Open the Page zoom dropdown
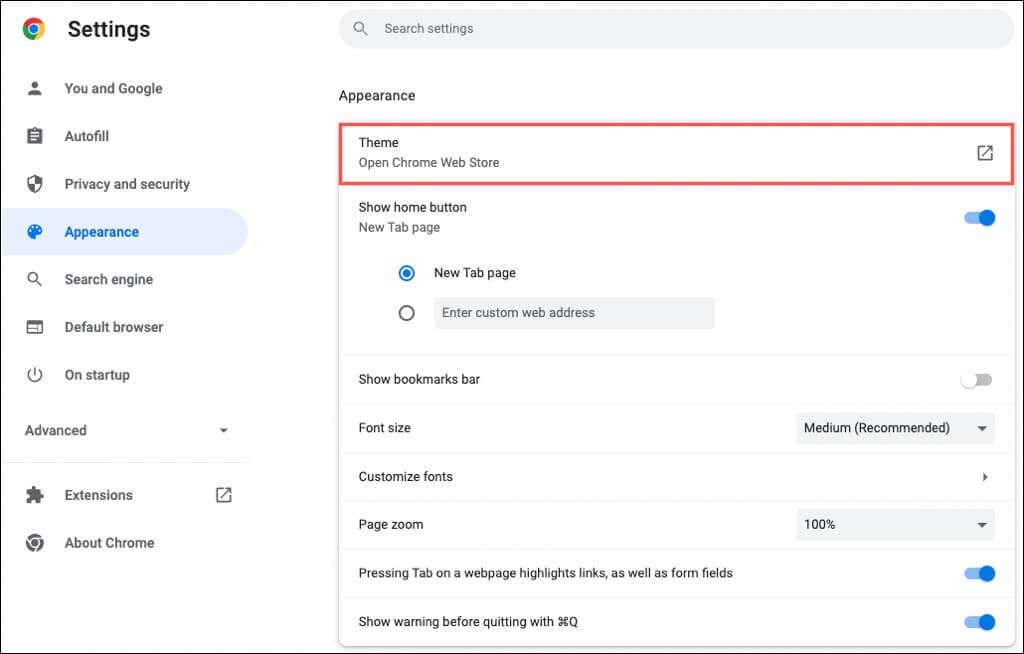The image size is (1024, 654). [x=894, y=524]
